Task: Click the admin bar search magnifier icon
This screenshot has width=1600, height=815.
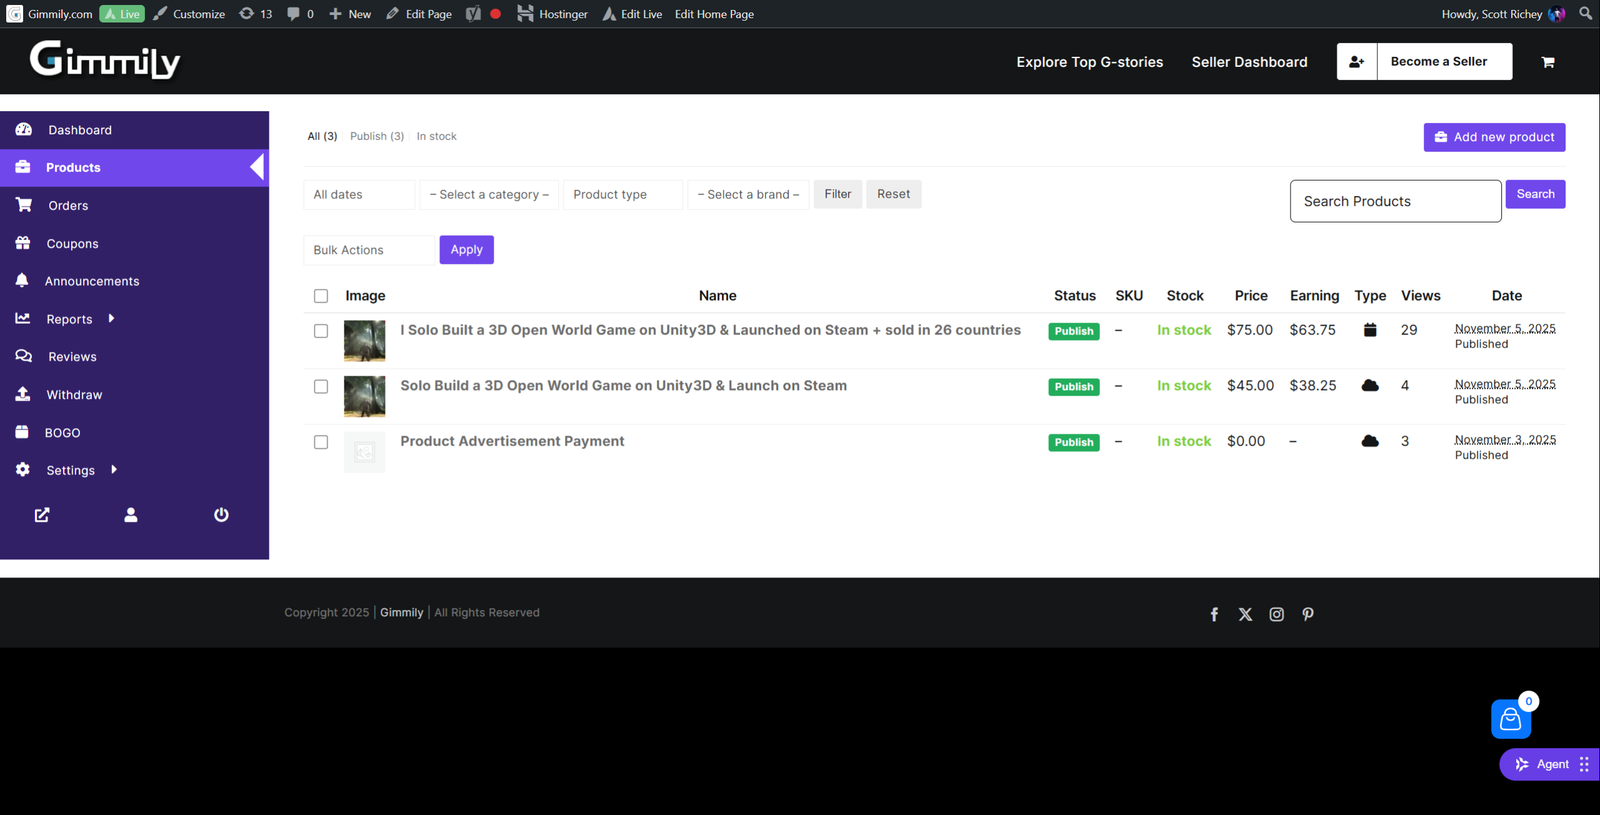Action: pos(1585,14)
